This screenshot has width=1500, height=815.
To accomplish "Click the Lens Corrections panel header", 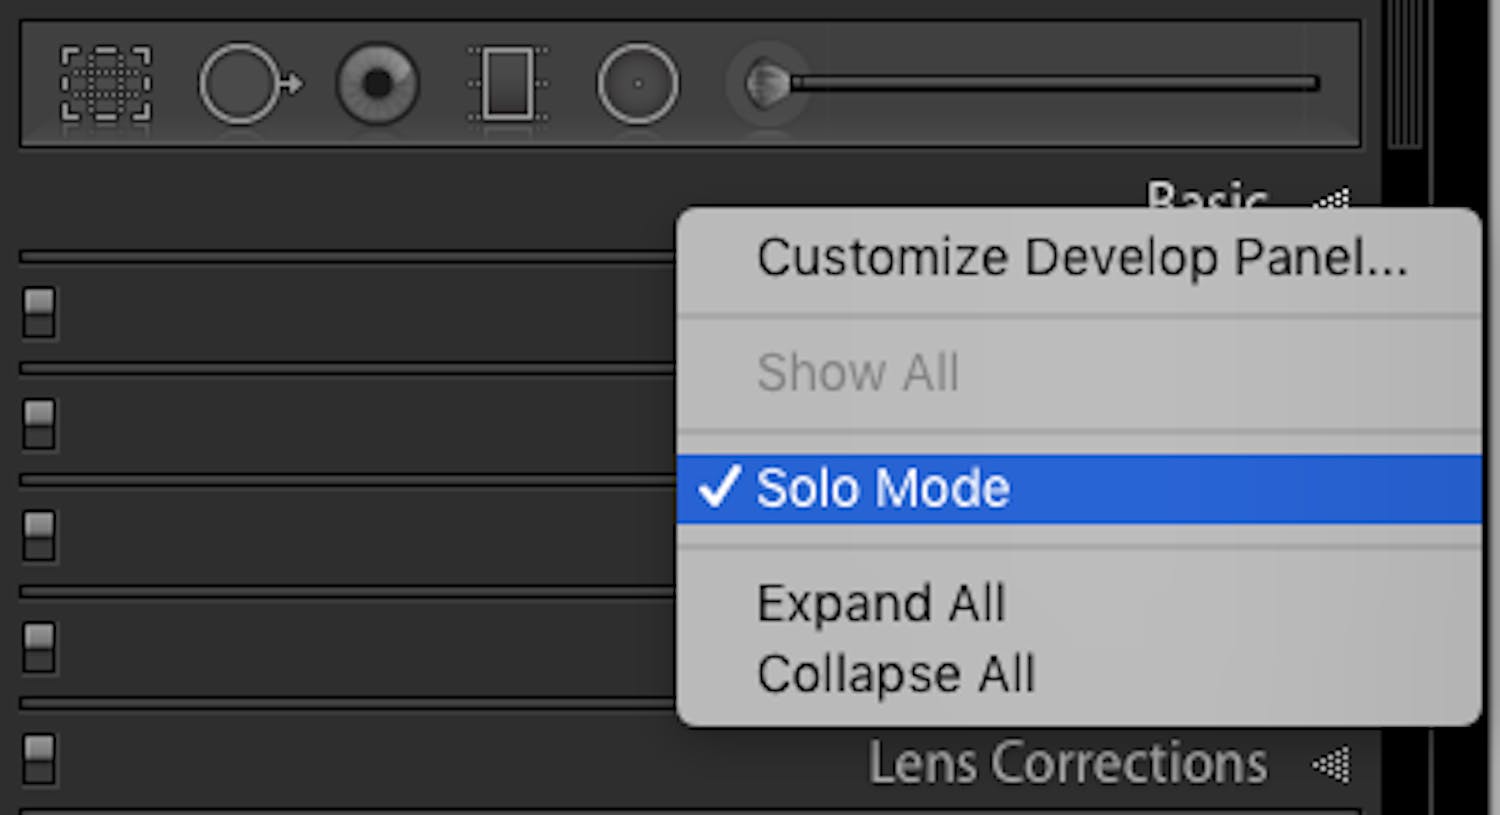I will (1066, 764).
